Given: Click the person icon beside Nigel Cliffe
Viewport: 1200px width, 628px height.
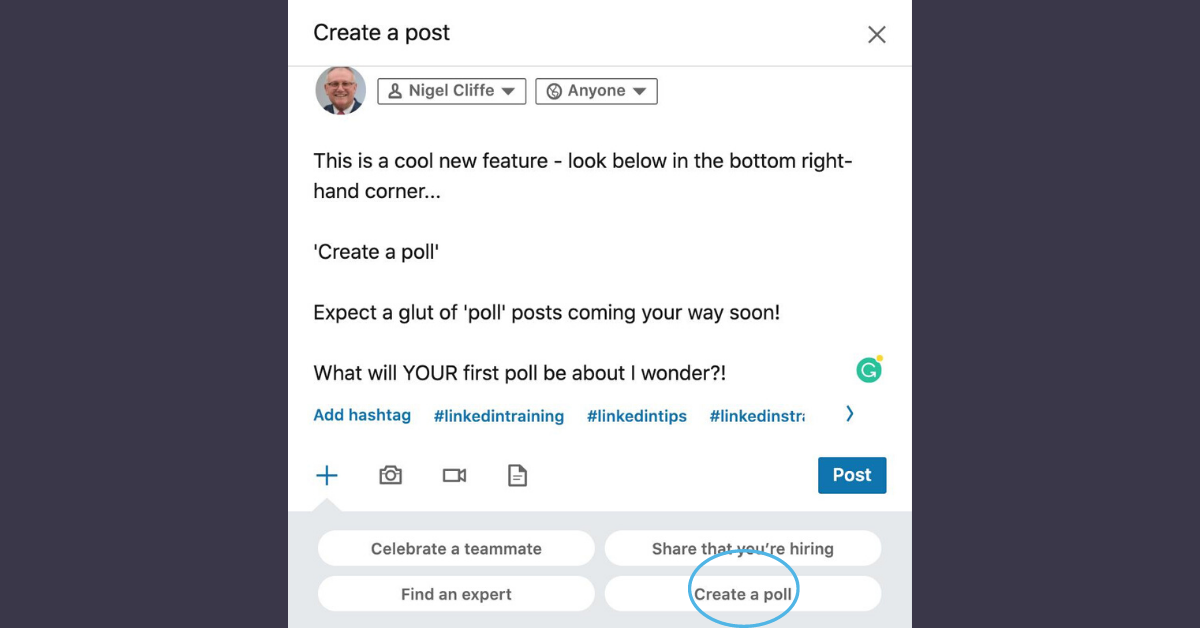Looking at the screenshot, I should 397,90.
